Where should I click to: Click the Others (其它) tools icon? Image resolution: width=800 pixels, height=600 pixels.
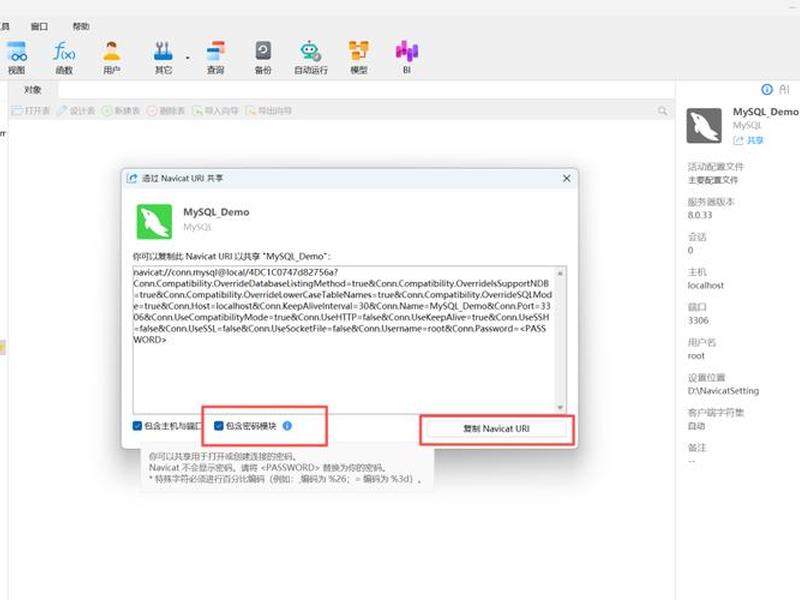[163, 57]
